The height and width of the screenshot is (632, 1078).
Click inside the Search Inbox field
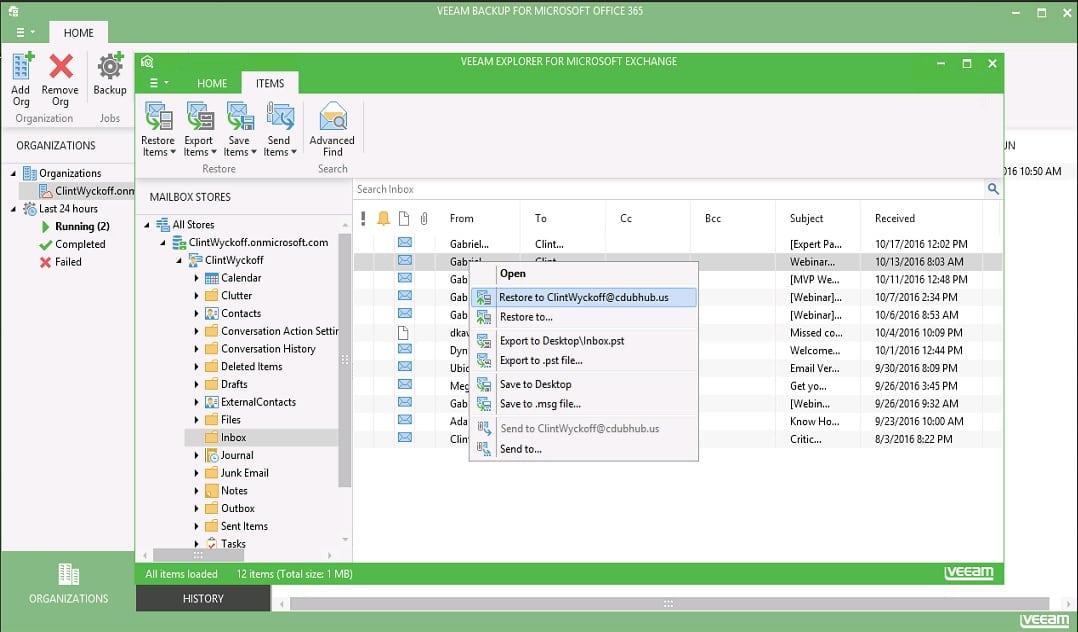tap(600, 188)
